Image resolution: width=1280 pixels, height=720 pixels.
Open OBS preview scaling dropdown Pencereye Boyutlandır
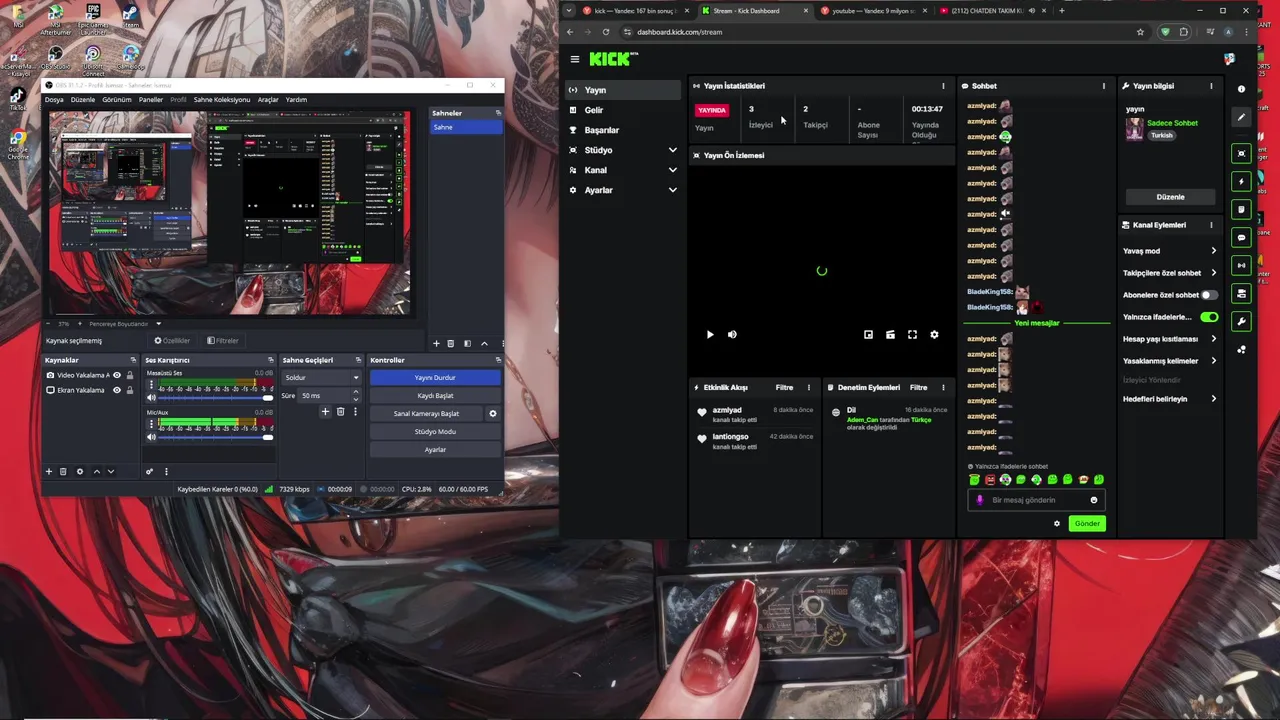click(124, 324)
